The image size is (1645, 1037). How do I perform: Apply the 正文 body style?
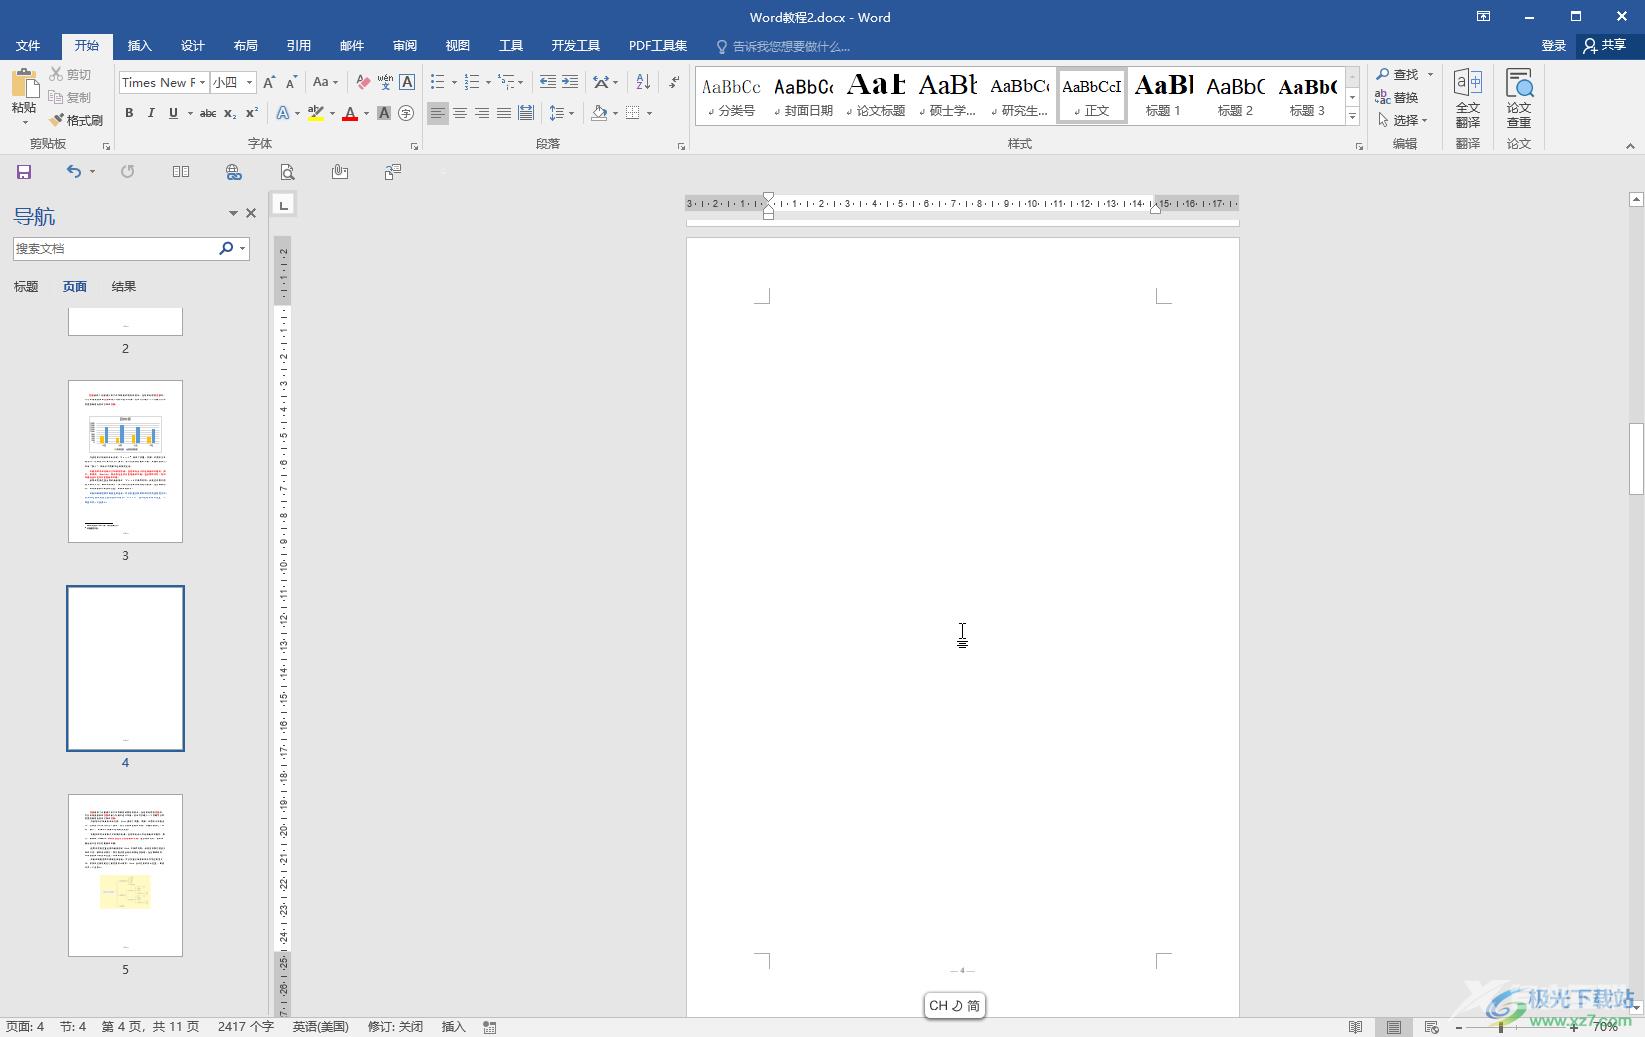pos(1092,96)
